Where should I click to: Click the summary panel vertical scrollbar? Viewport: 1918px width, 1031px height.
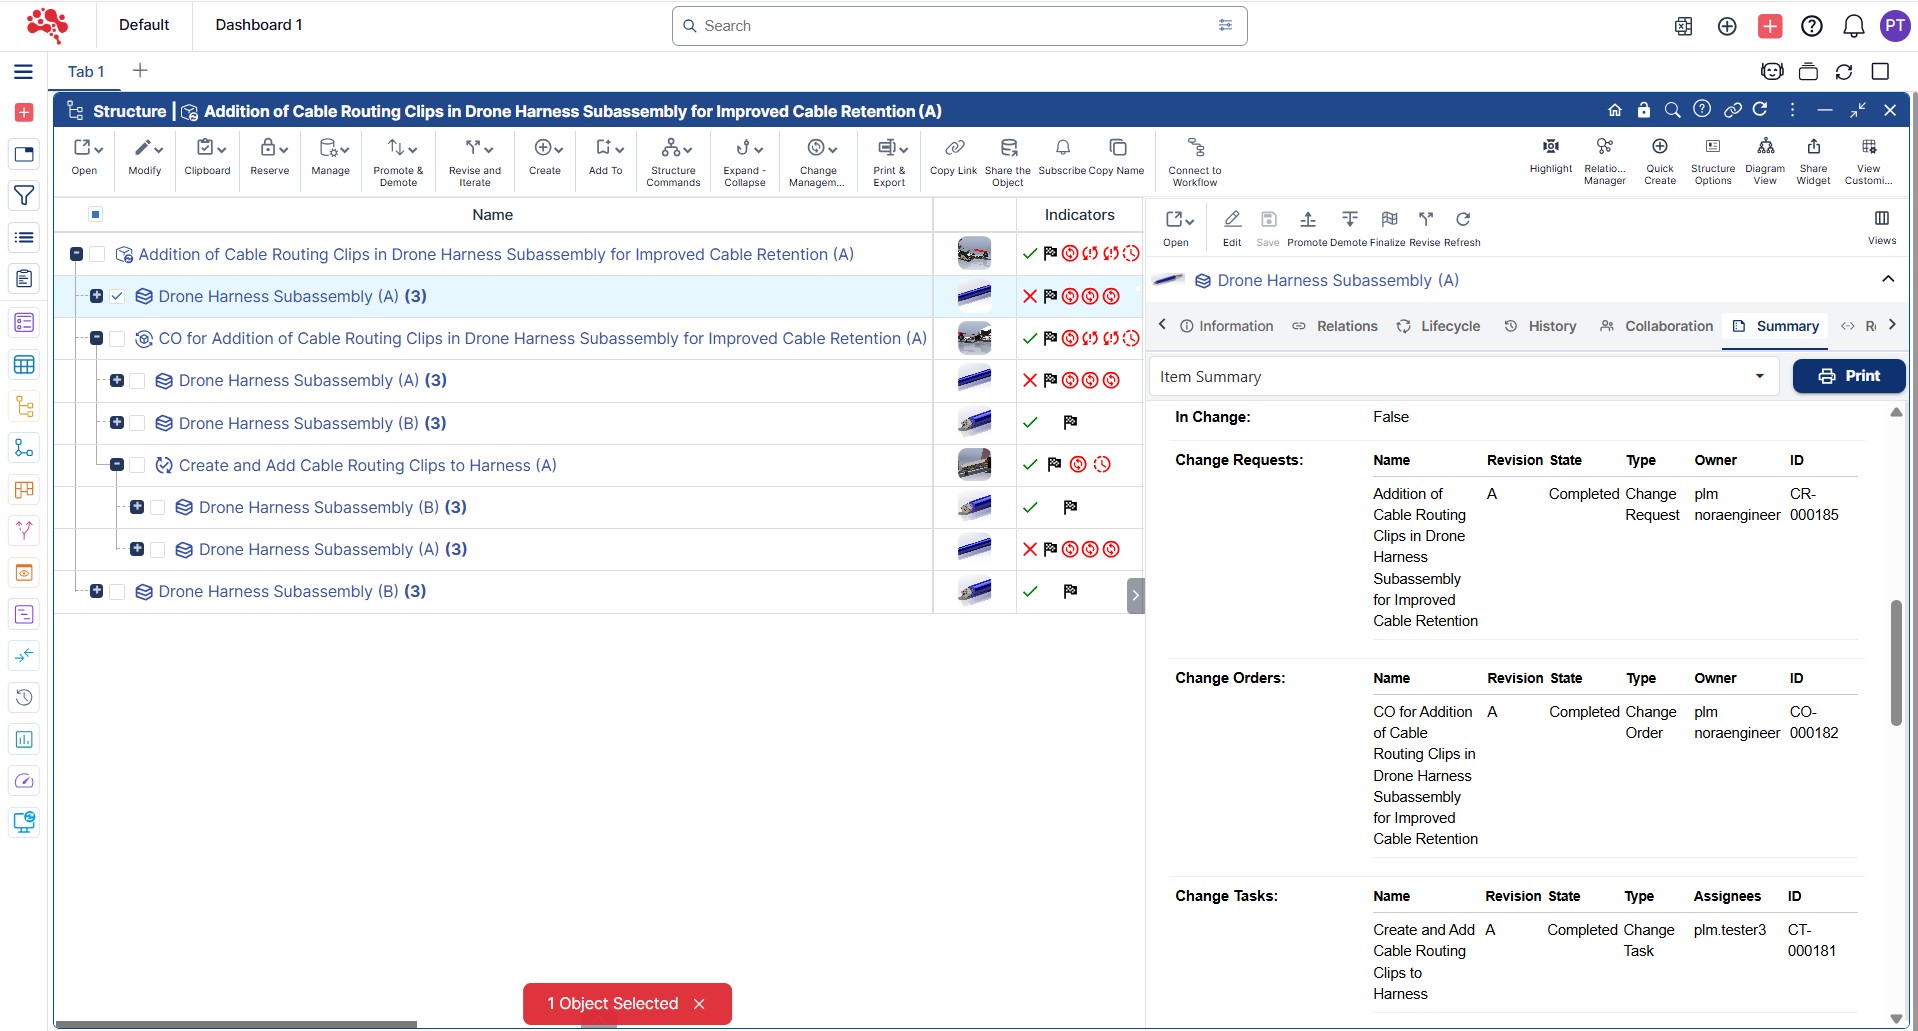[x=1895, y=662]
